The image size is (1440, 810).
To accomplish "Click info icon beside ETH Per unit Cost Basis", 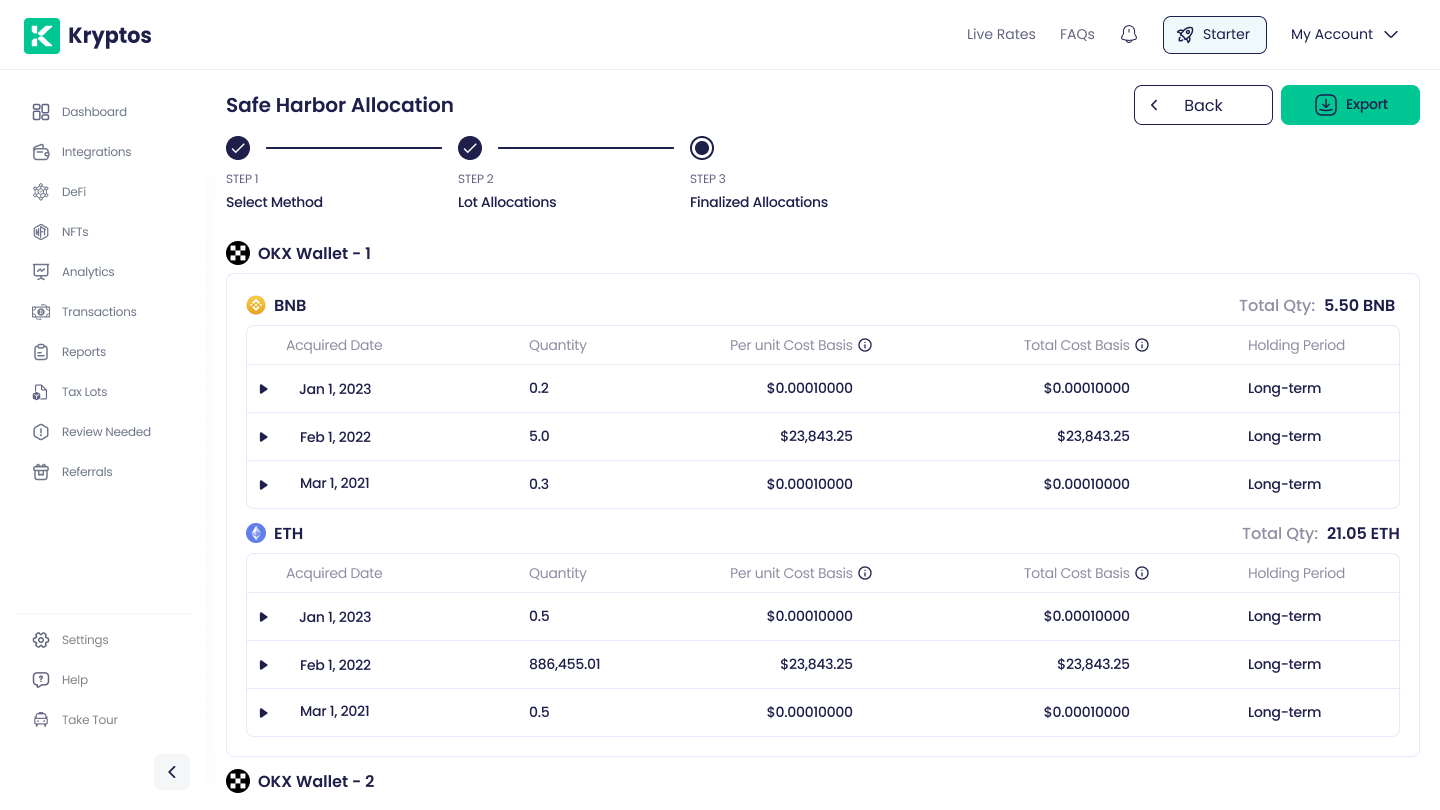I will [865, 573].
